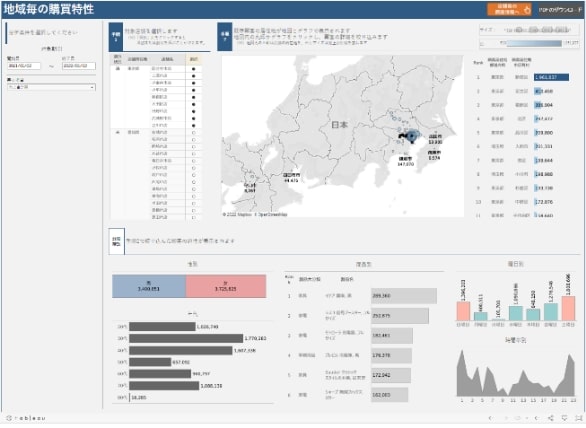Click the redo arrow in Tableau toolbar
The image size is (586, 428).
point(506,418)
